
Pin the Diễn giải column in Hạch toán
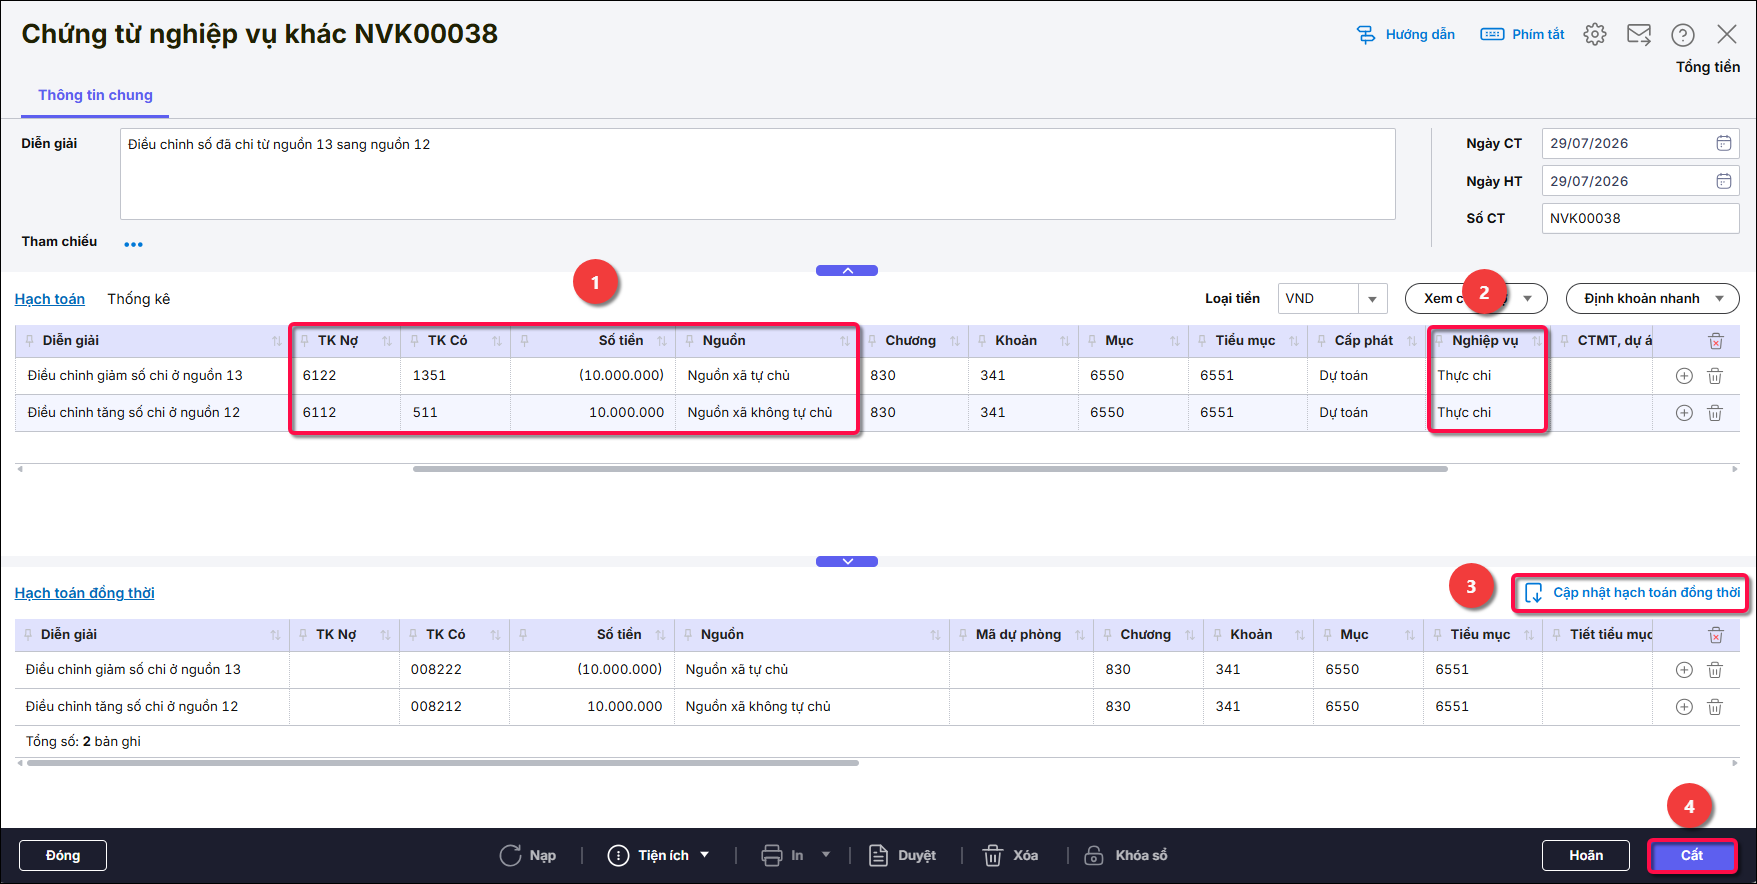30,341
